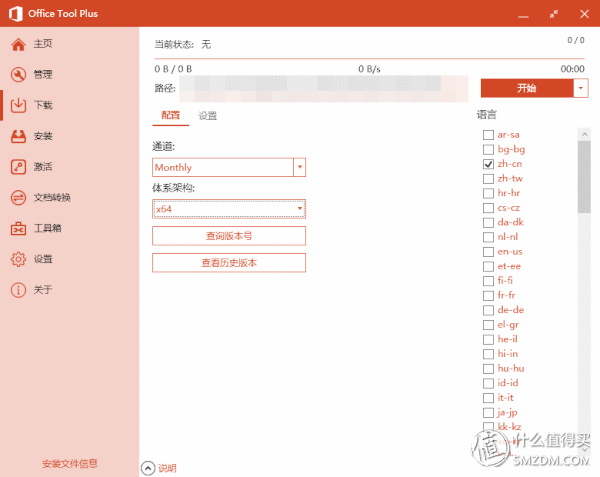This screenshot has width=600, height=477.
Task: Restore down the window size
Action: [554, 14]
